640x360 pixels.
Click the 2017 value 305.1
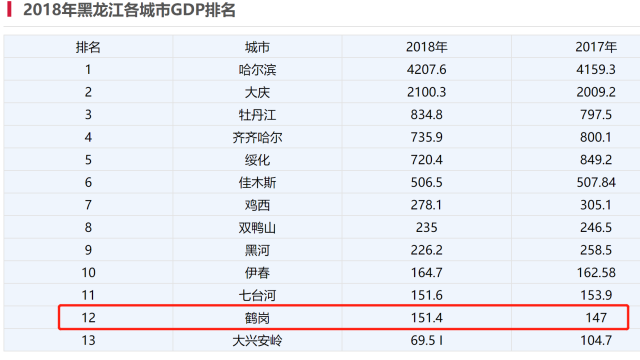(x=596, y=205)
